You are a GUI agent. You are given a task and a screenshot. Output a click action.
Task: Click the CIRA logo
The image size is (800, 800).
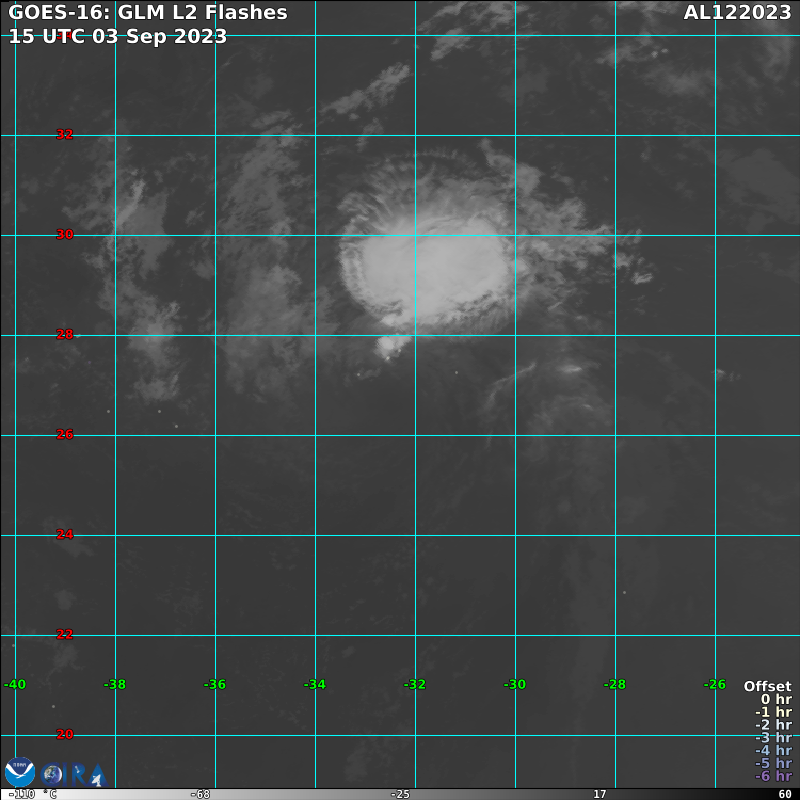[73, 774]
